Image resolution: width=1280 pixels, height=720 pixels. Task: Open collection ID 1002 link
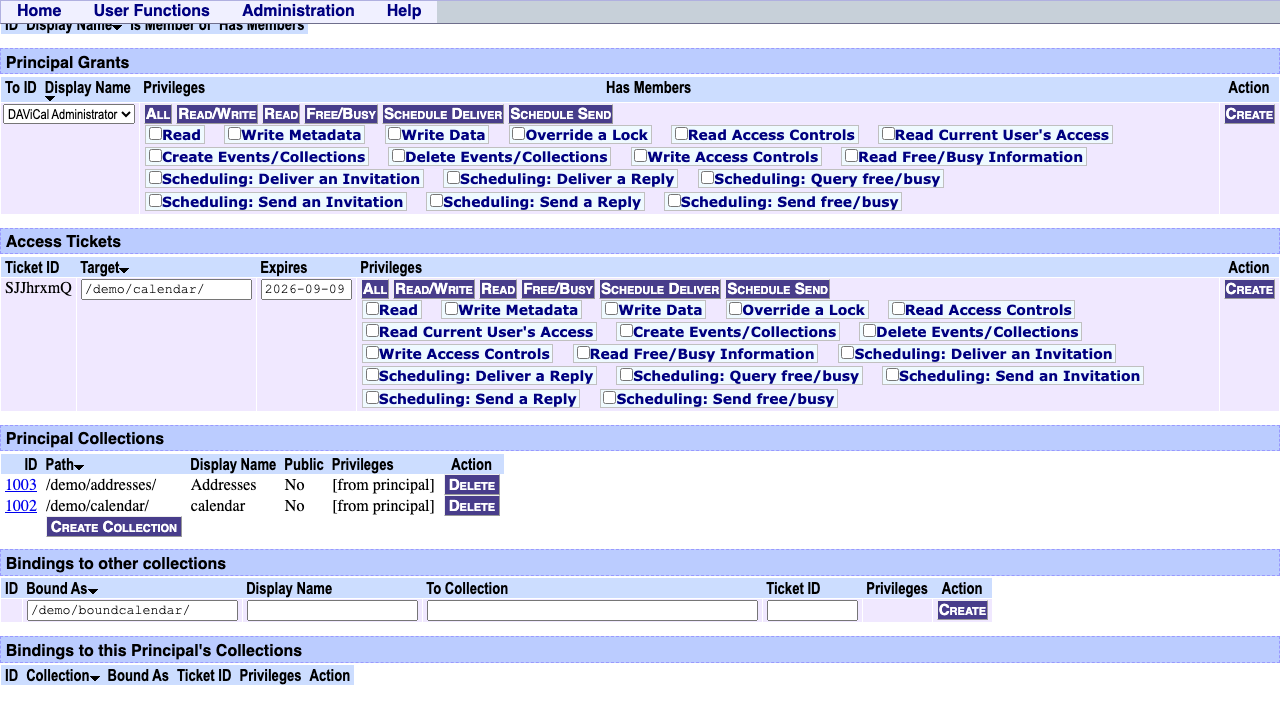pyautogui.click(x=21, y=506)
